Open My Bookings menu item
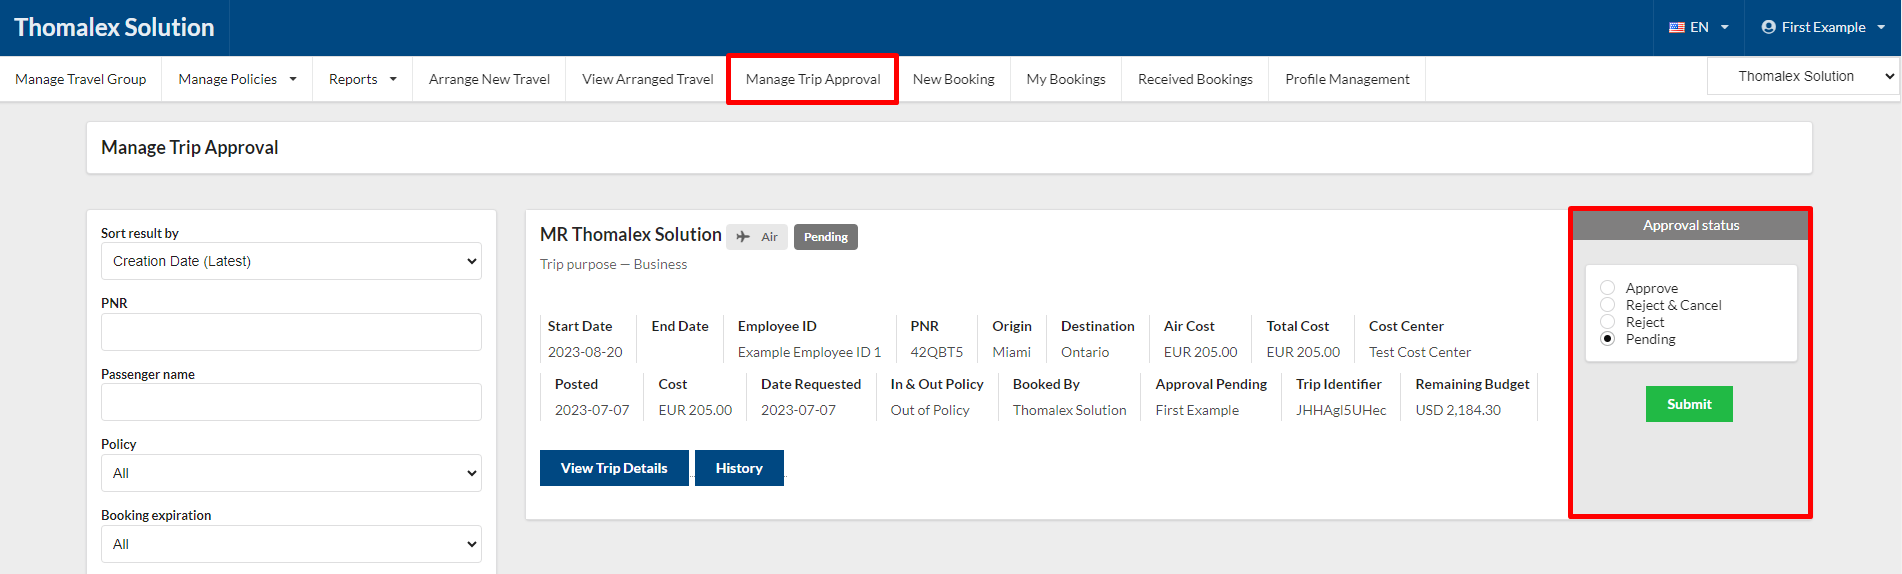The width and height of the screenshot is (1902, 574). click(x=1066, y=79)
